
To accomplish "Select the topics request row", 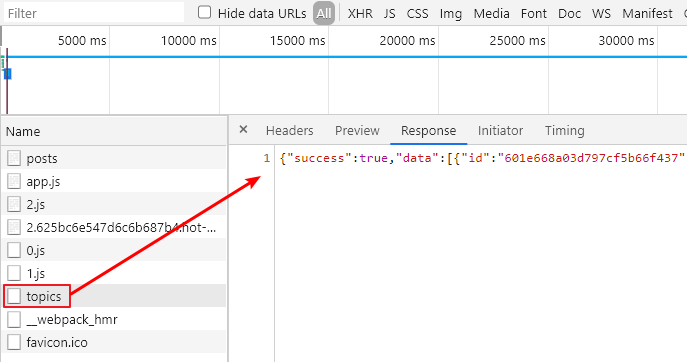I will 114,296.
